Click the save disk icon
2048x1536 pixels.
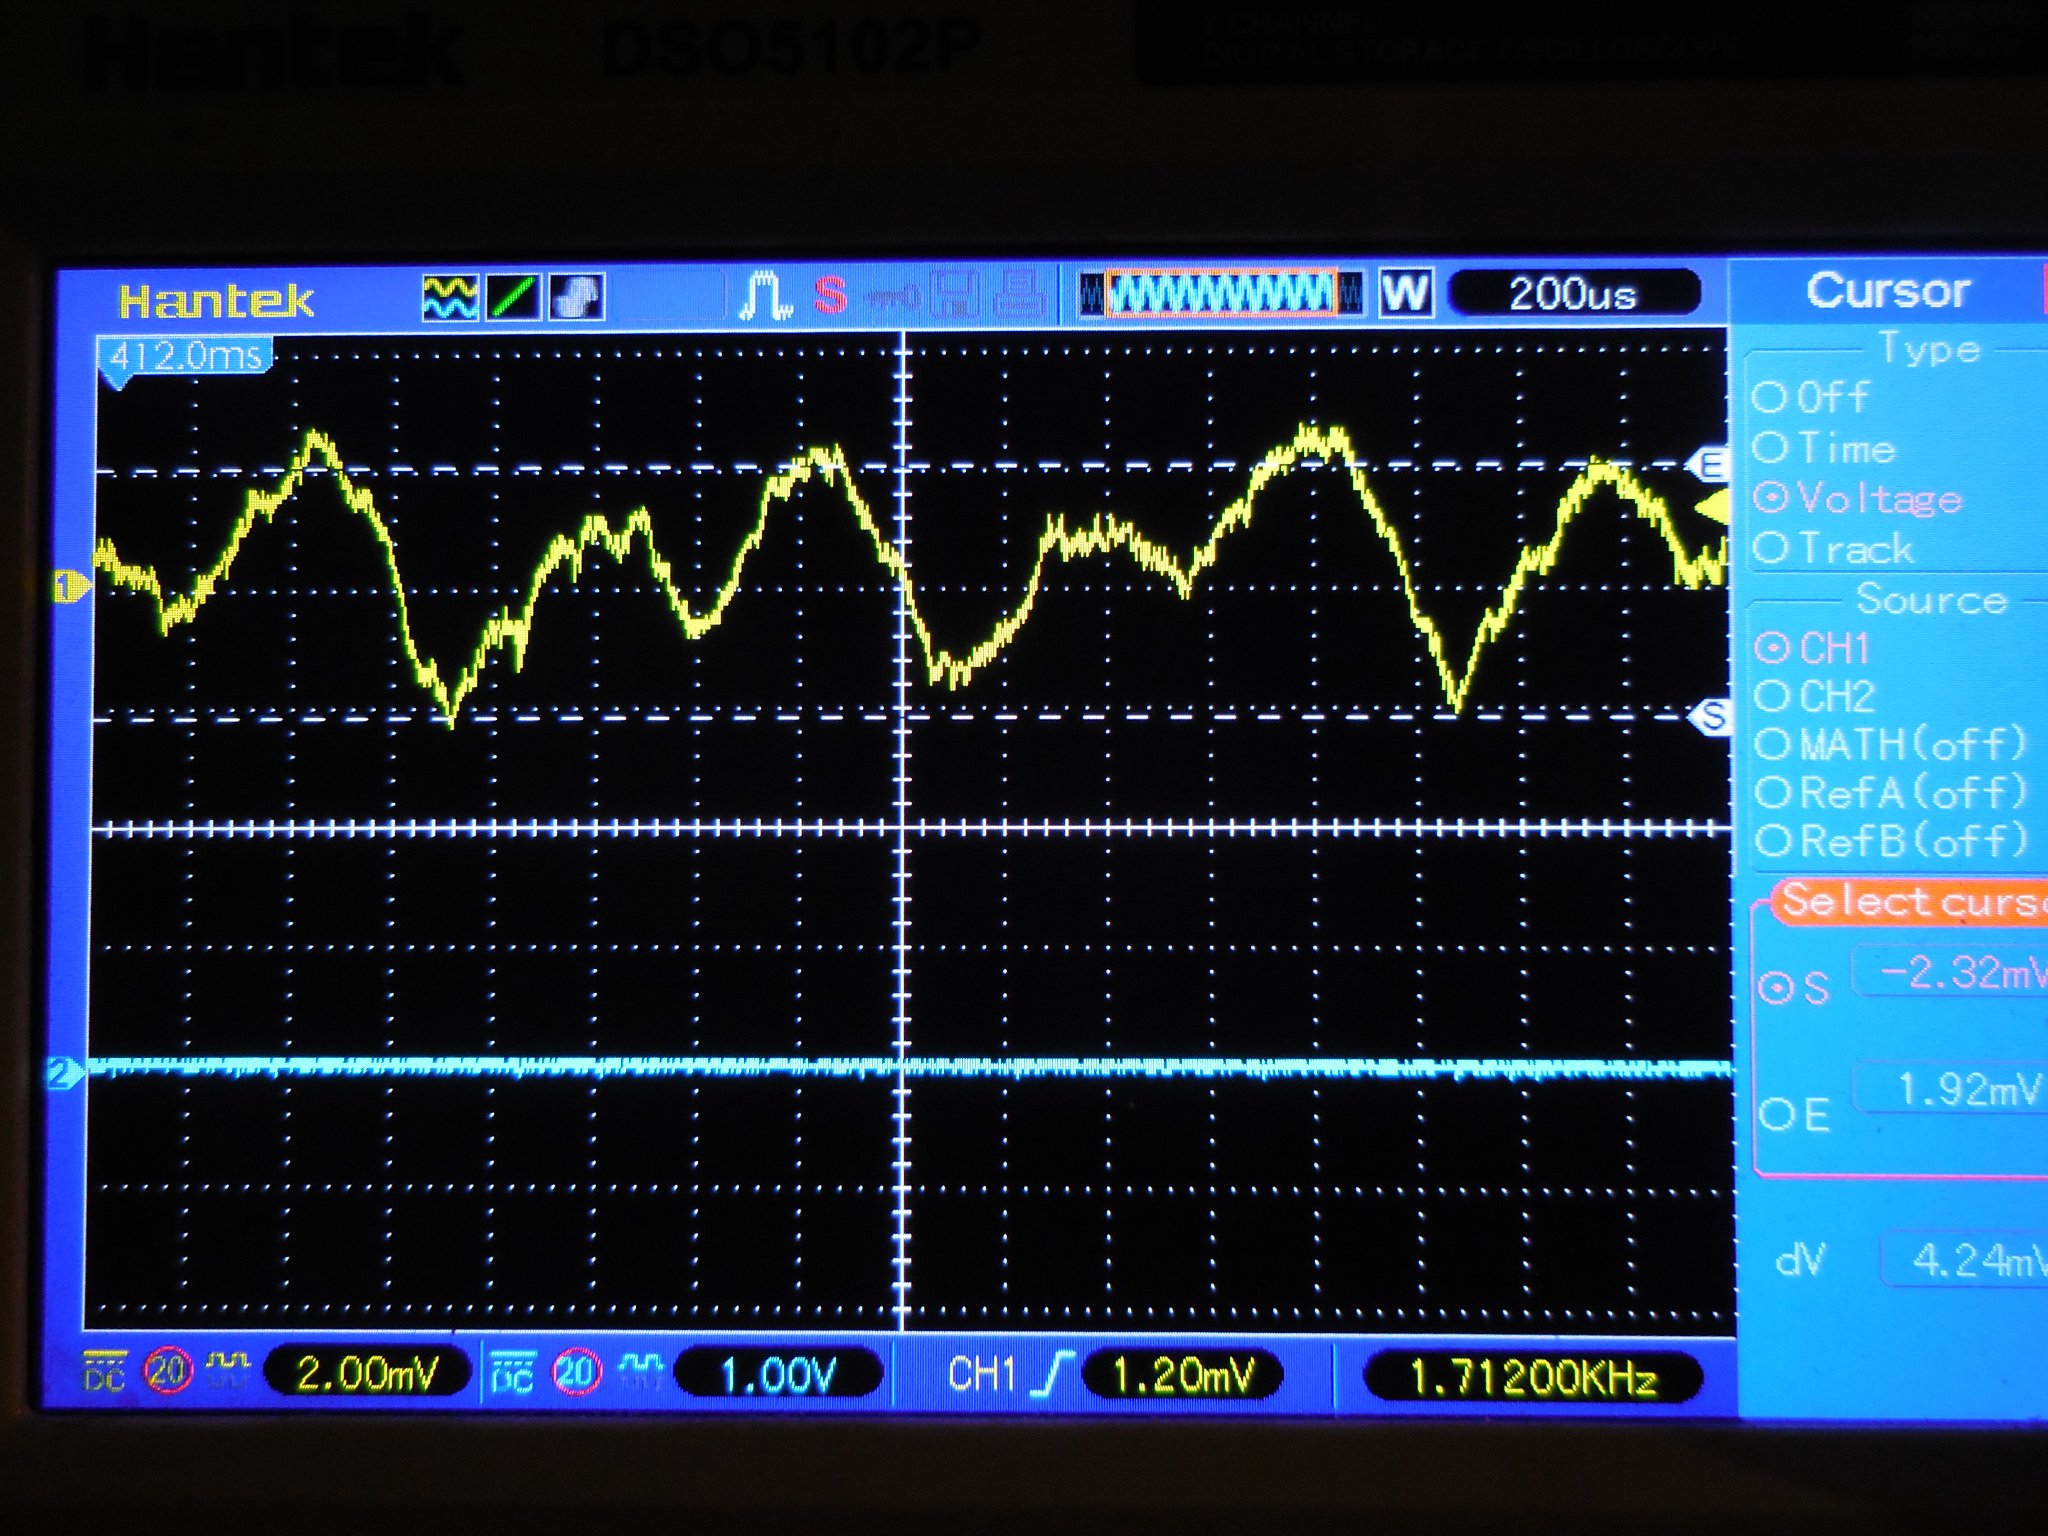pos(956,296)
